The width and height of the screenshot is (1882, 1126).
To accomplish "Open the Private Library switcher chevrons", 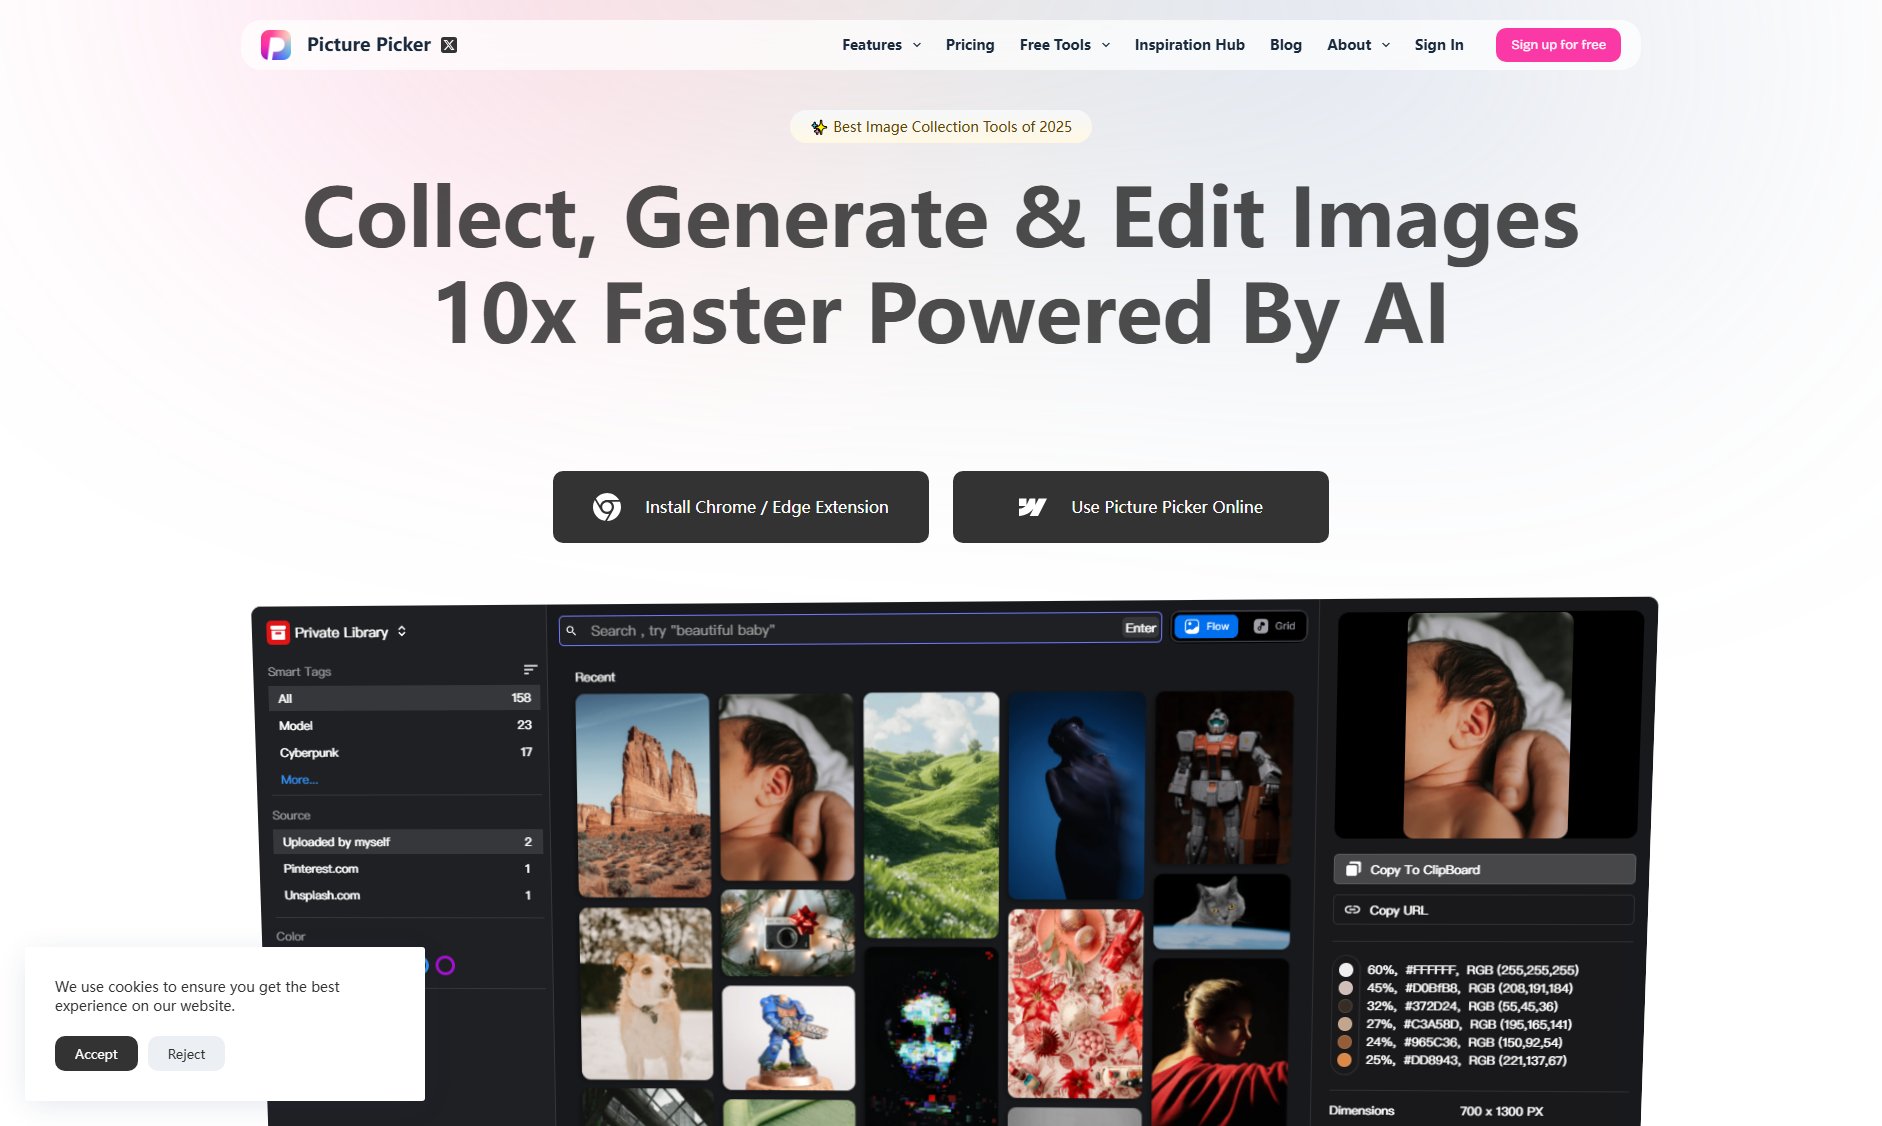I will (402, 631).
